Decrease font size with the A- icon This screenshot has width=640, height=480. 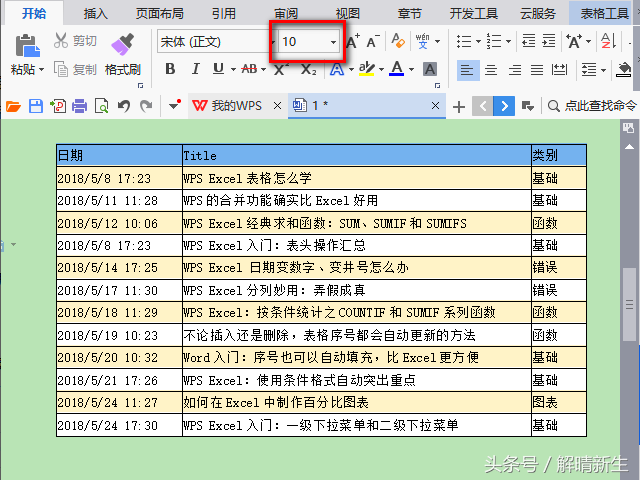(x=373, y=41)
